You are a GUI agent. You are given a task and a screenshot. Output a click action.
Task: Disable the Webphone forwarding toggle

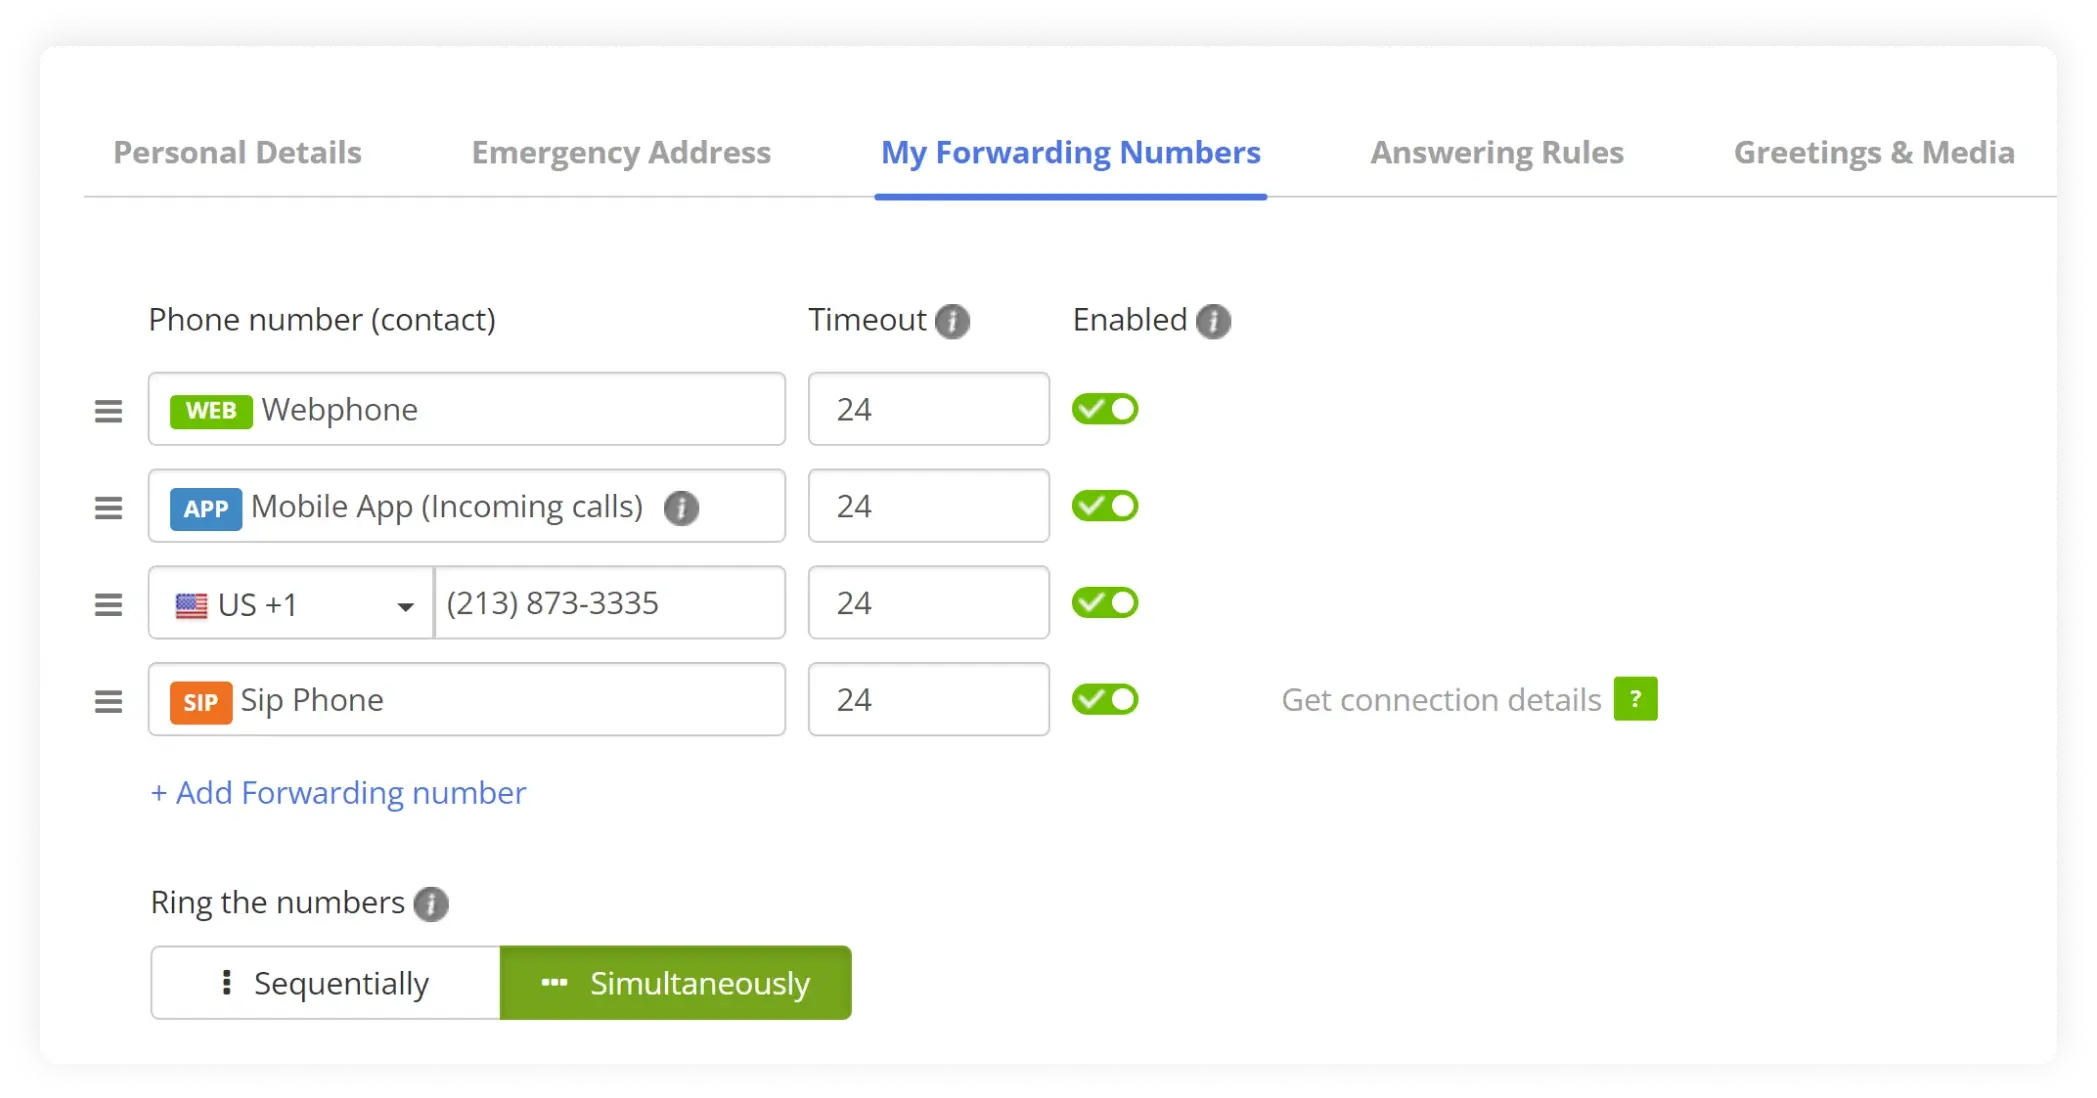click(x=1105, y=409)
